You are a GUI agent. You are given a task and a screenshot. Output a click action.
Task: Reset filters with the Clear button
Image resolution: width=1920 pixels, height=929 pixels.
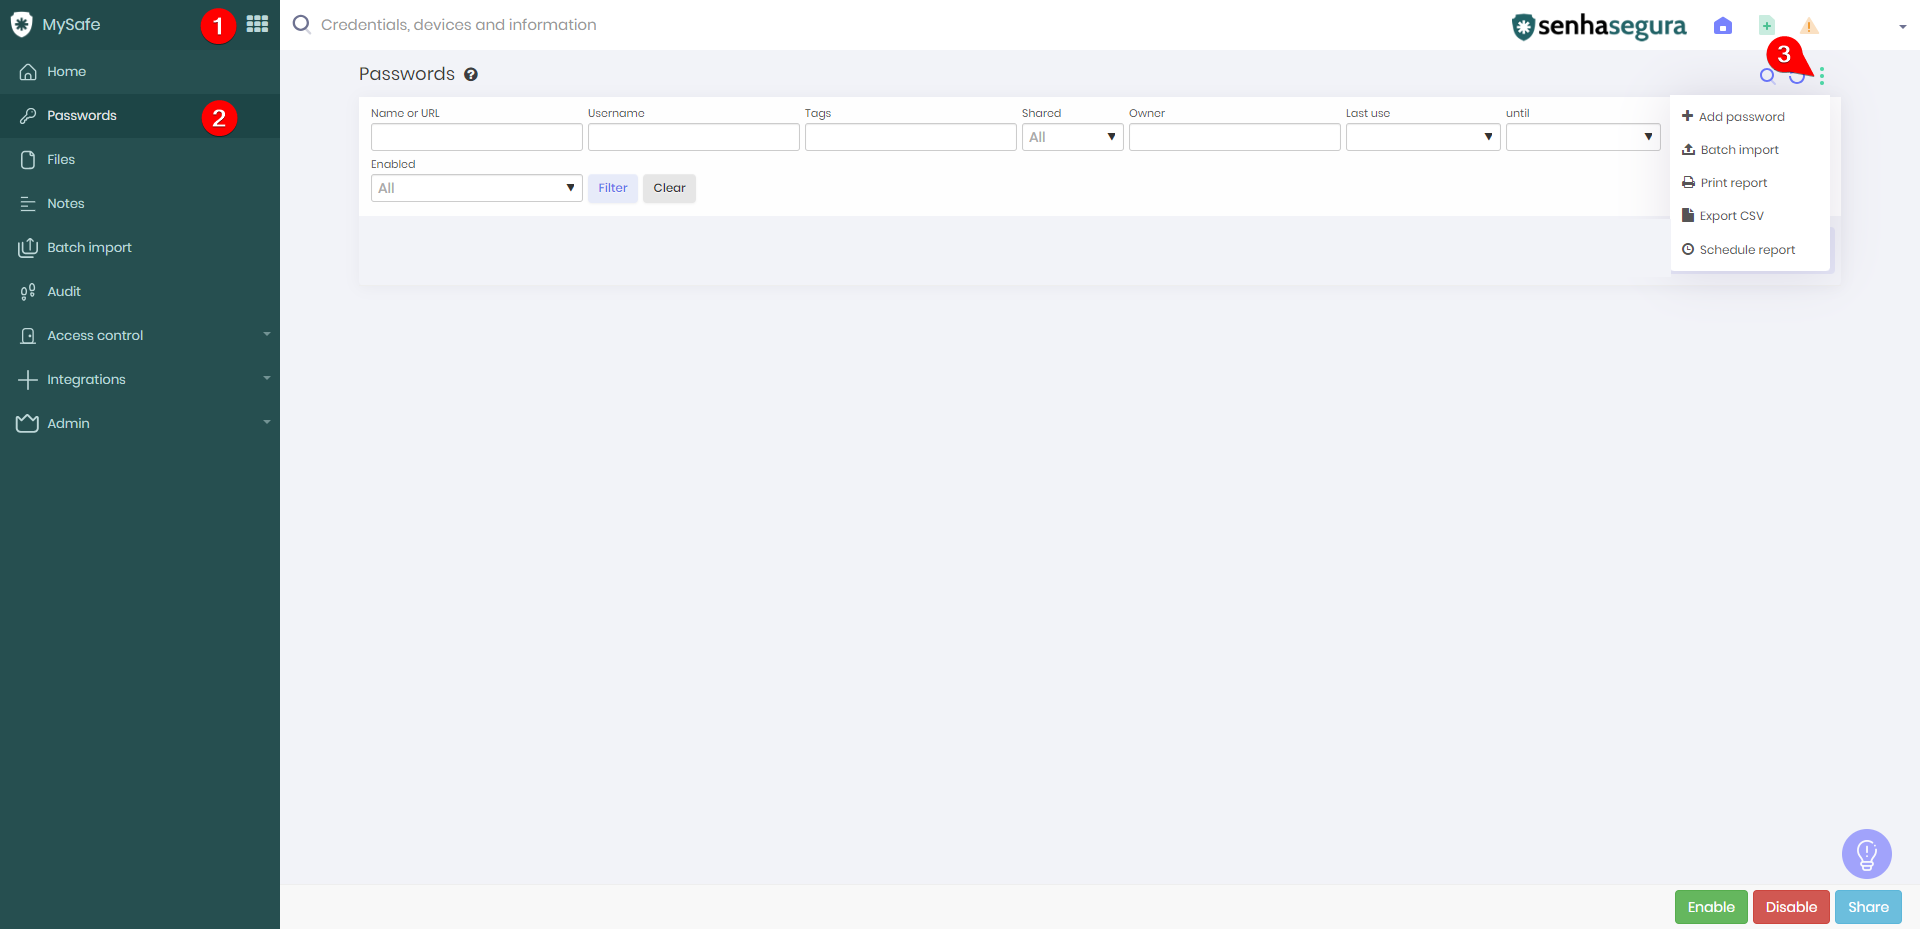(669, 188)
